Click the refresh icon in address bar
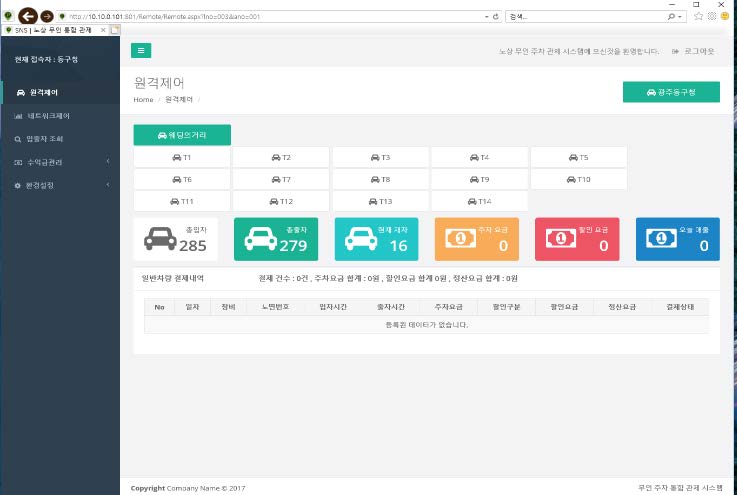Screen dimensions: 737x495 [496, 17]
